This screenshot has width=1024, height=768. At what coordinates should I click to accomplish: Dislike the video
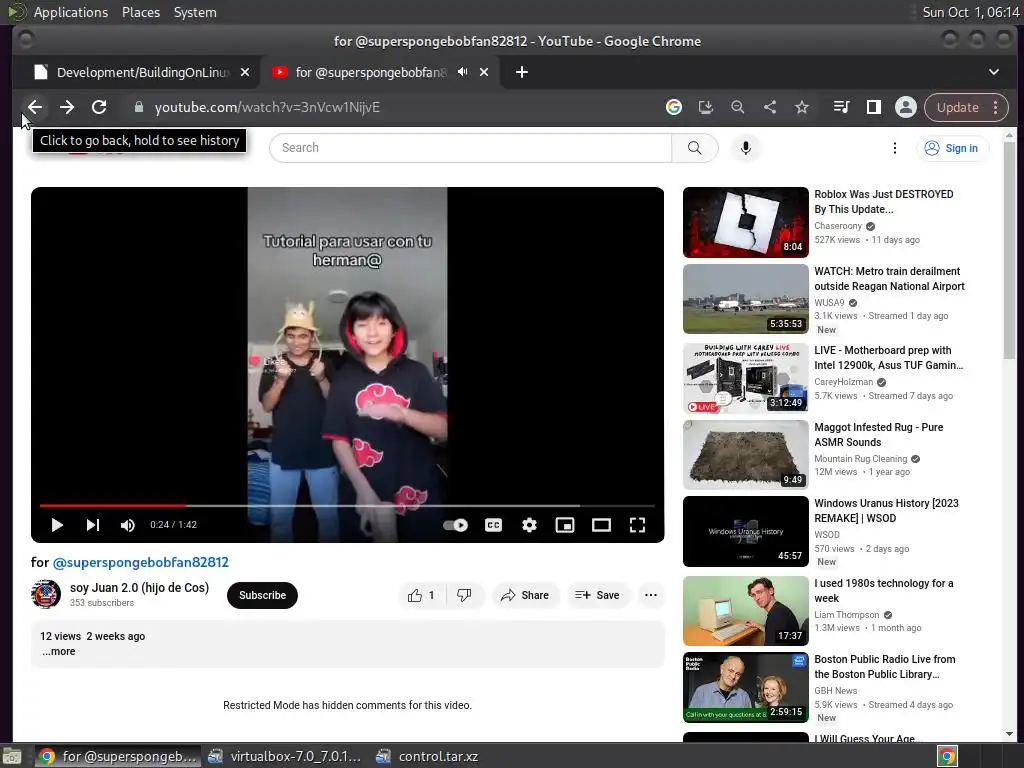[x=464, y=596]
